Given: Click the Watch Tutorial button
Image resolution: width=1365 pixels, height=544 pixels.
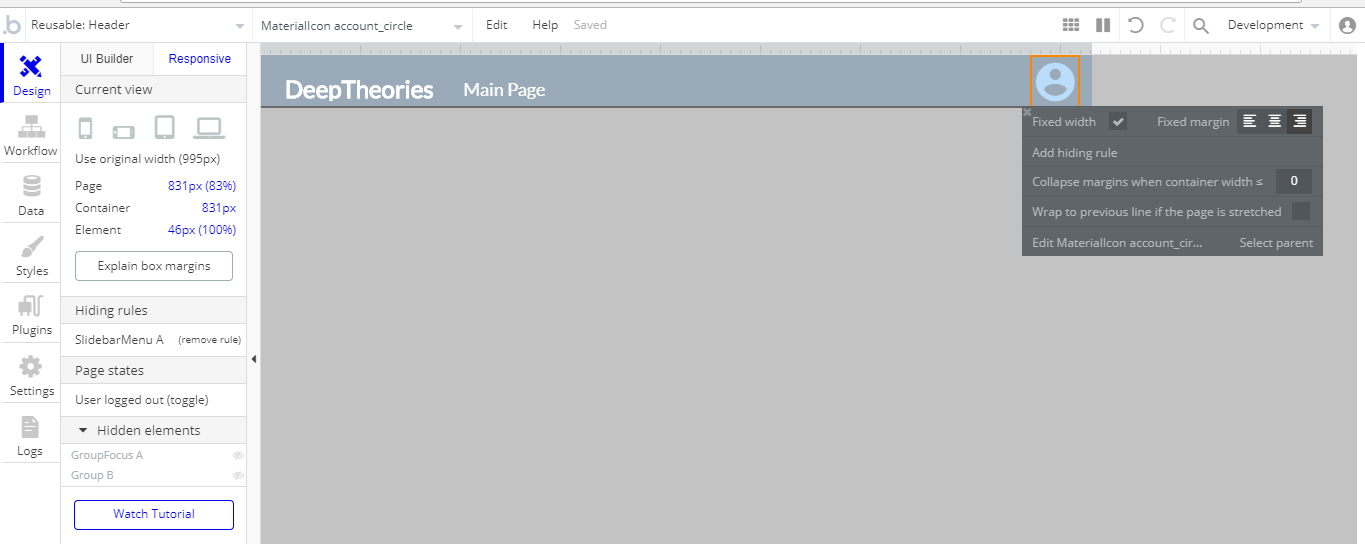Looking at the screenshot, I should pyautogui.click(x=154, y=514).
